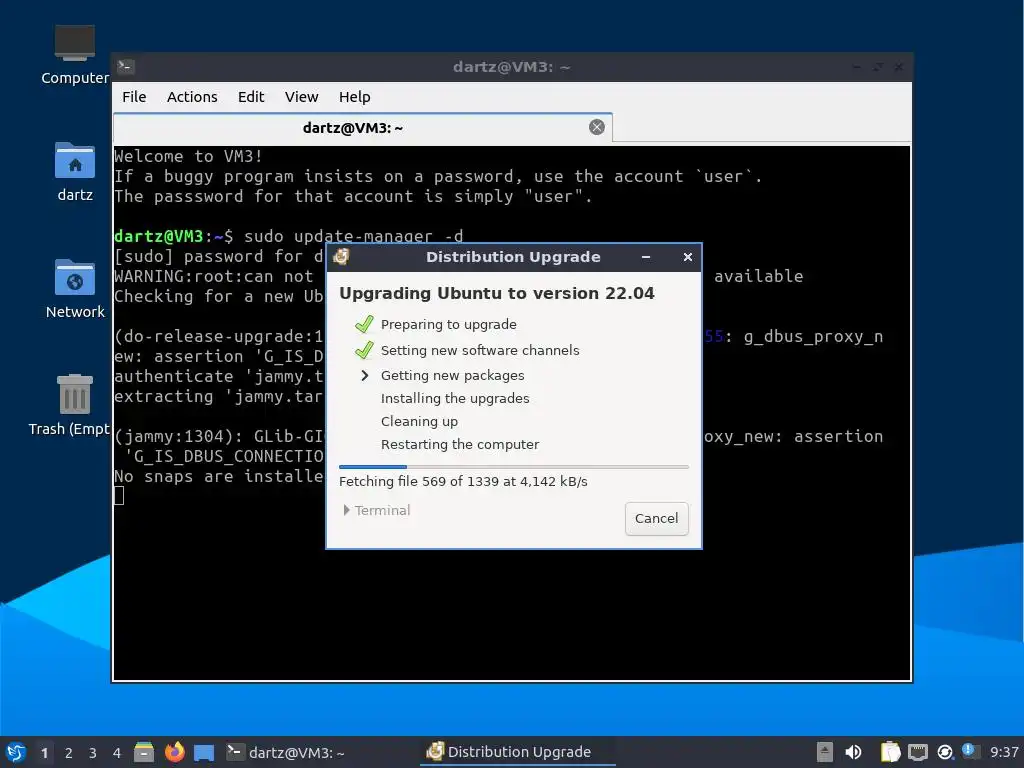Switch to the dartz@VM3 terminal taskbar entry

pyautogui.click(x=285, y=752)
